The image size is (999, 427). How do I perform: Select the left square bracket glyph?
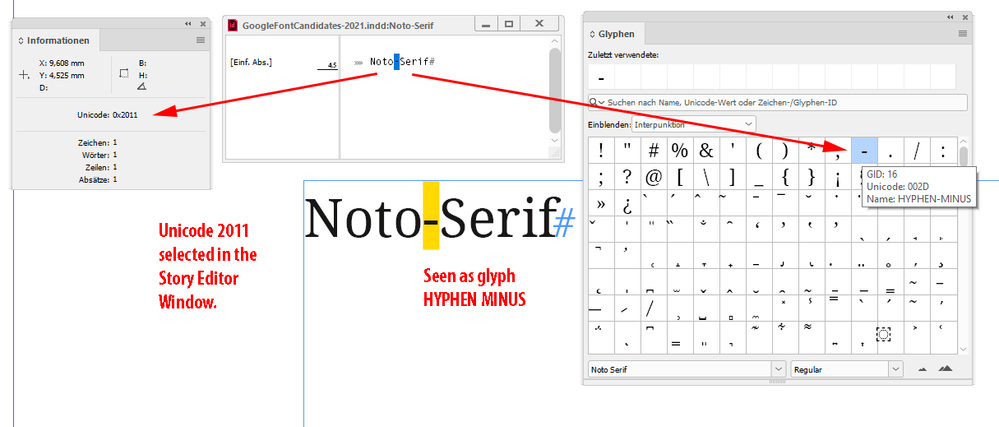[680, 176]
